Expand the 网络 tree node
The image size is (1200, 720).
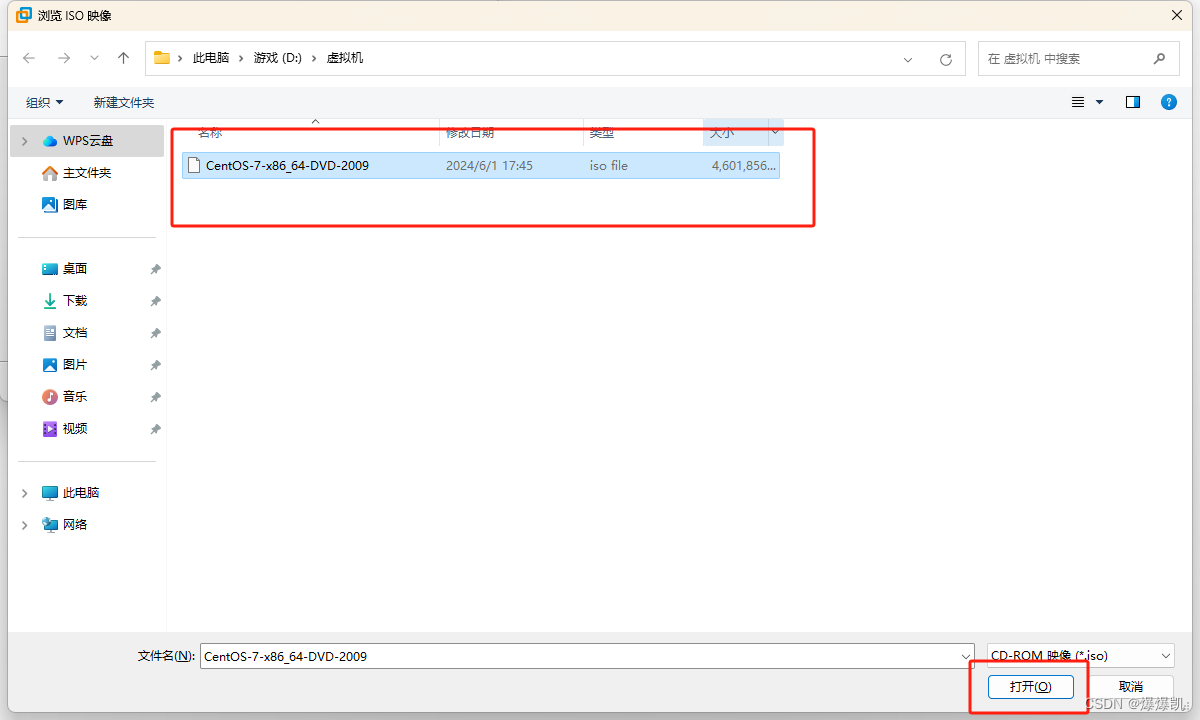tap(25, 525)
